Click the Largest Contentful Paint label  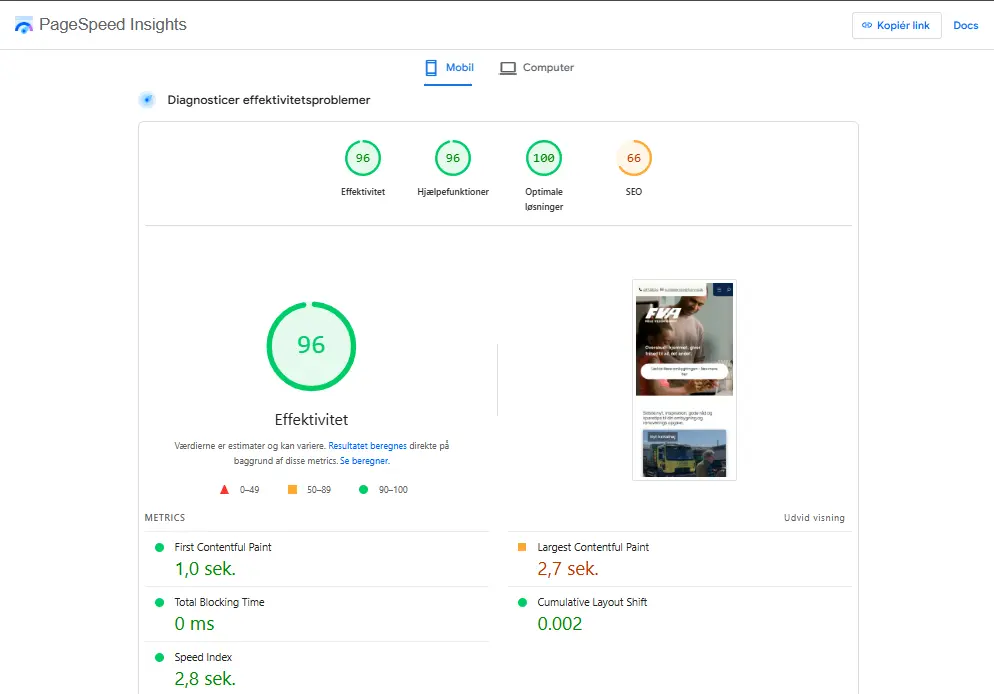point(593,547)
